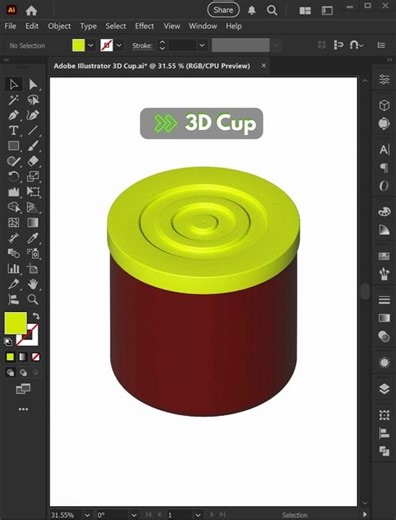Open the Properties panel icon

click(384, 79)
